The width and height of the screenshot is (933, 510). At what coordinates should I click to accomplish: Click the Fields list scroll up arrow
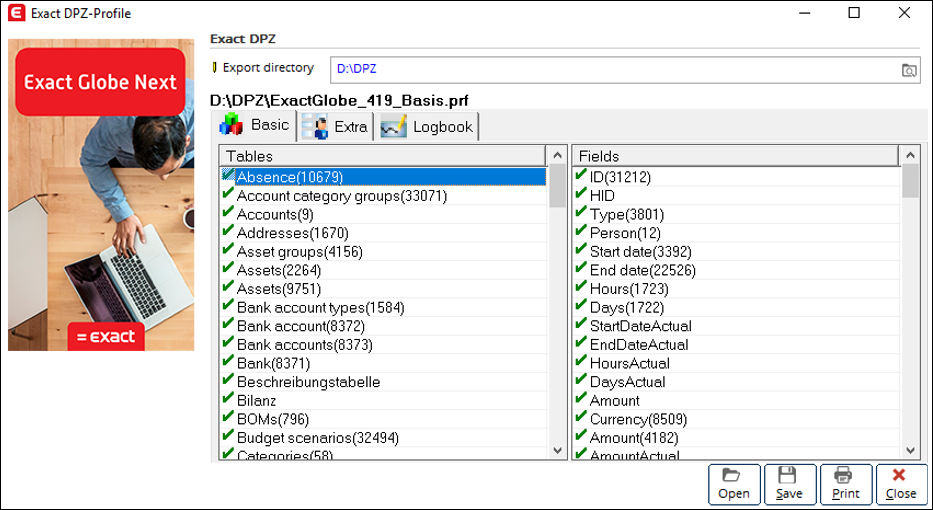910,155
